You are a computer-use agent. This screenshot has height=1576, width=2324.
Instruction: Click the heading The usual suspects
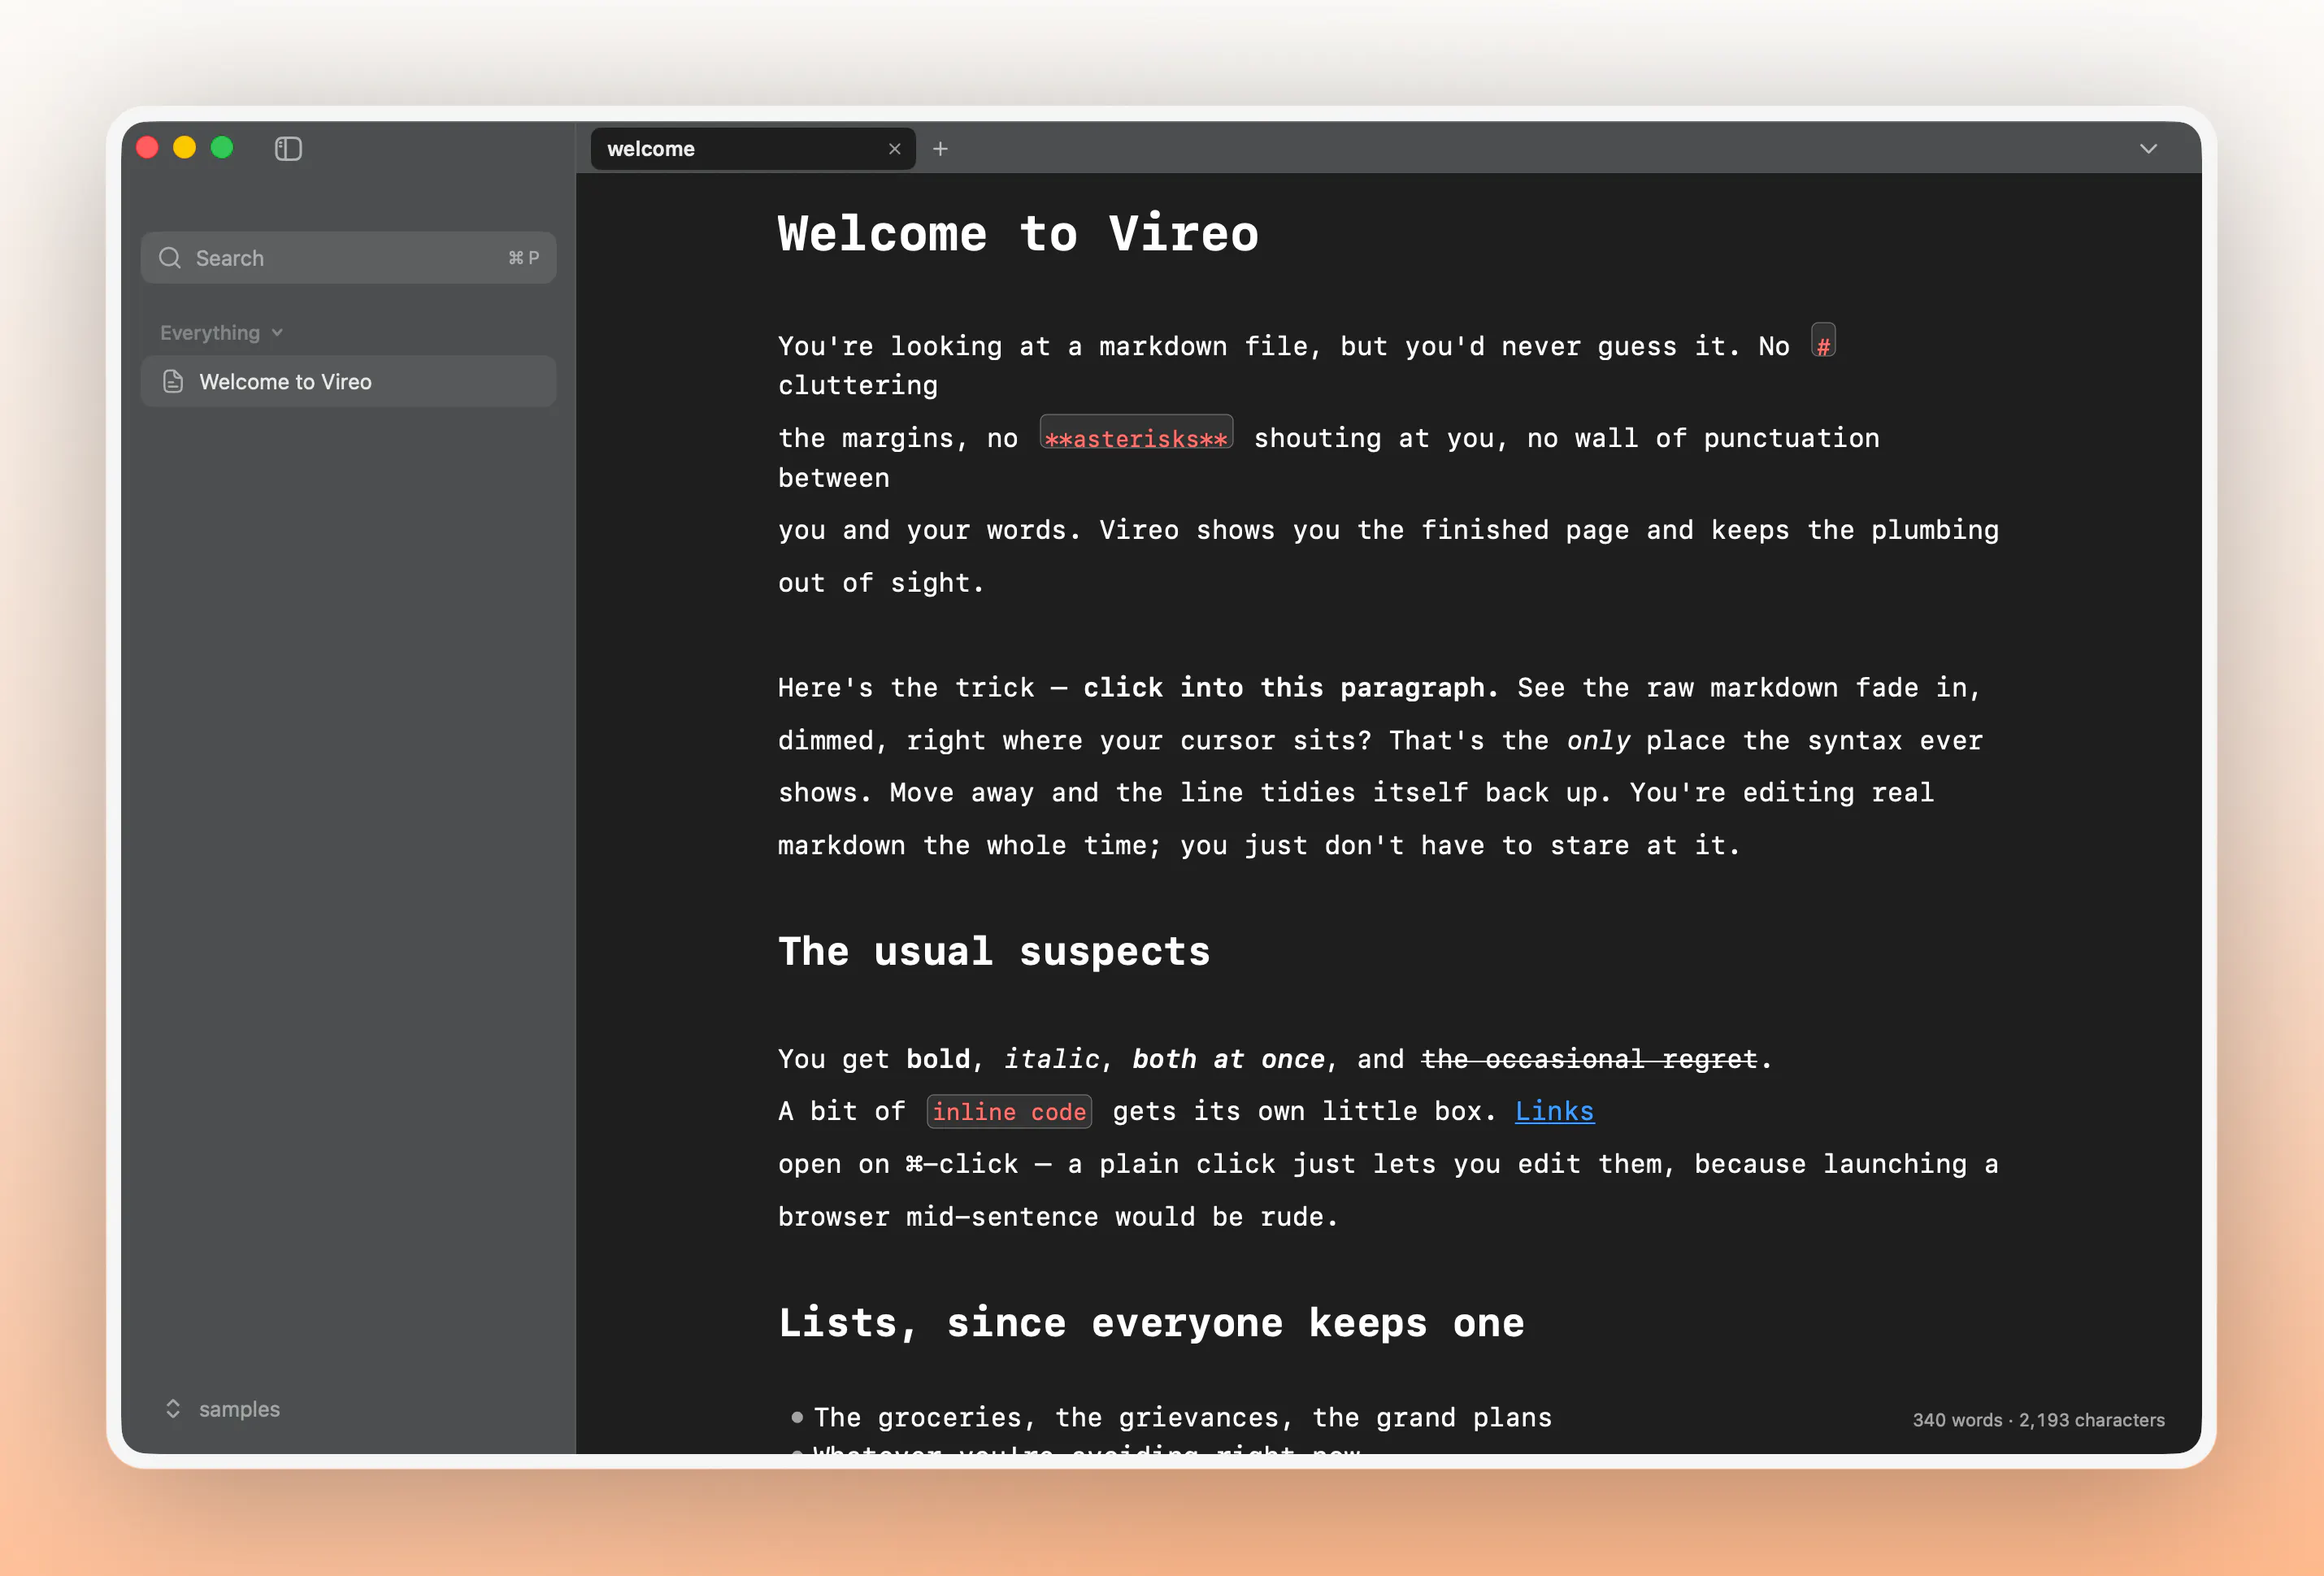[994, 951]
